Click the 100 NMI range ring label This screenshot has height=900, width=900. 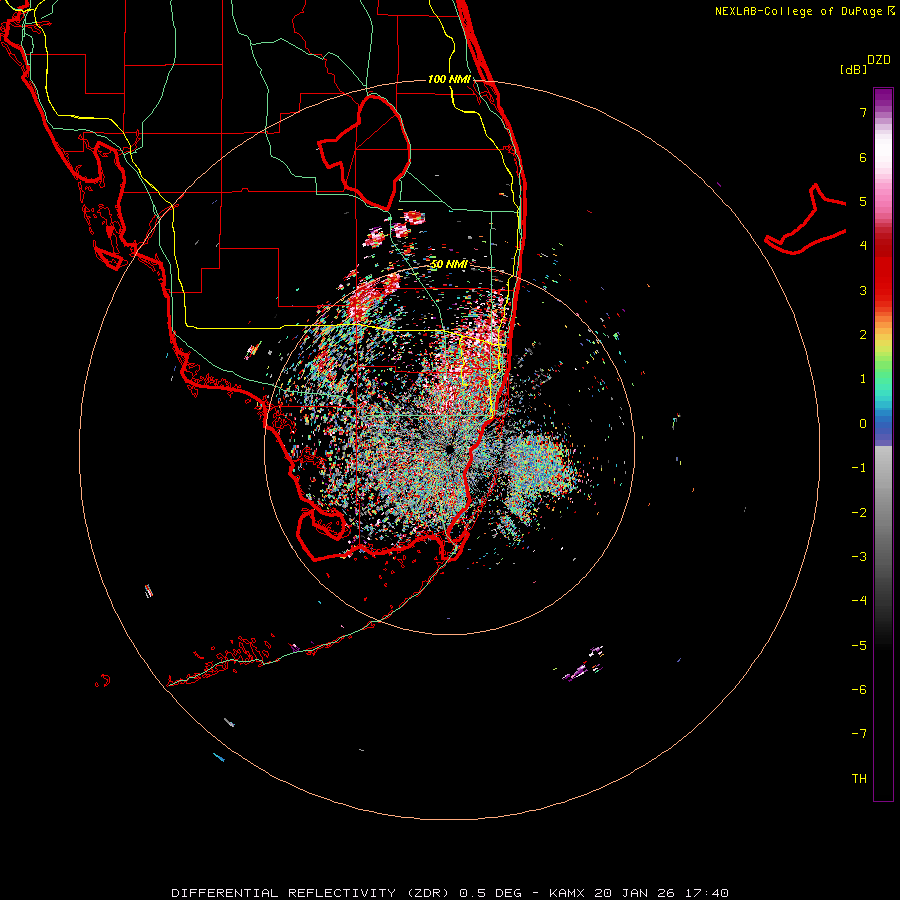coord(449,79)
